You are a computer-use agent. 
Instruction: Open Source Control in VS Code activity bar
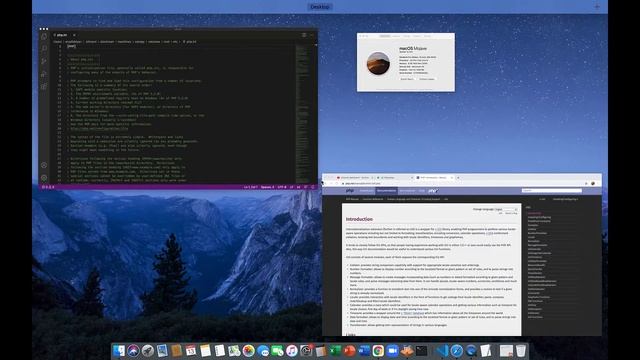click(x=44, y=61)
